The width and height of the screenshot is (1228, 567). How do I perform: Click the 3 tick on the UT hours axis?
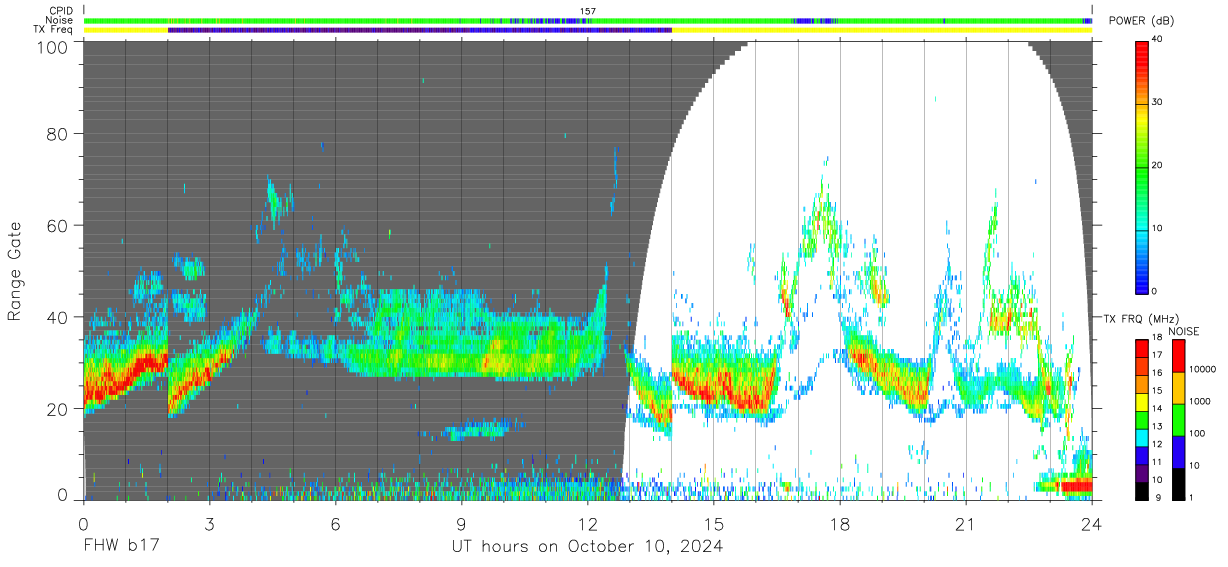pos(209,524)
